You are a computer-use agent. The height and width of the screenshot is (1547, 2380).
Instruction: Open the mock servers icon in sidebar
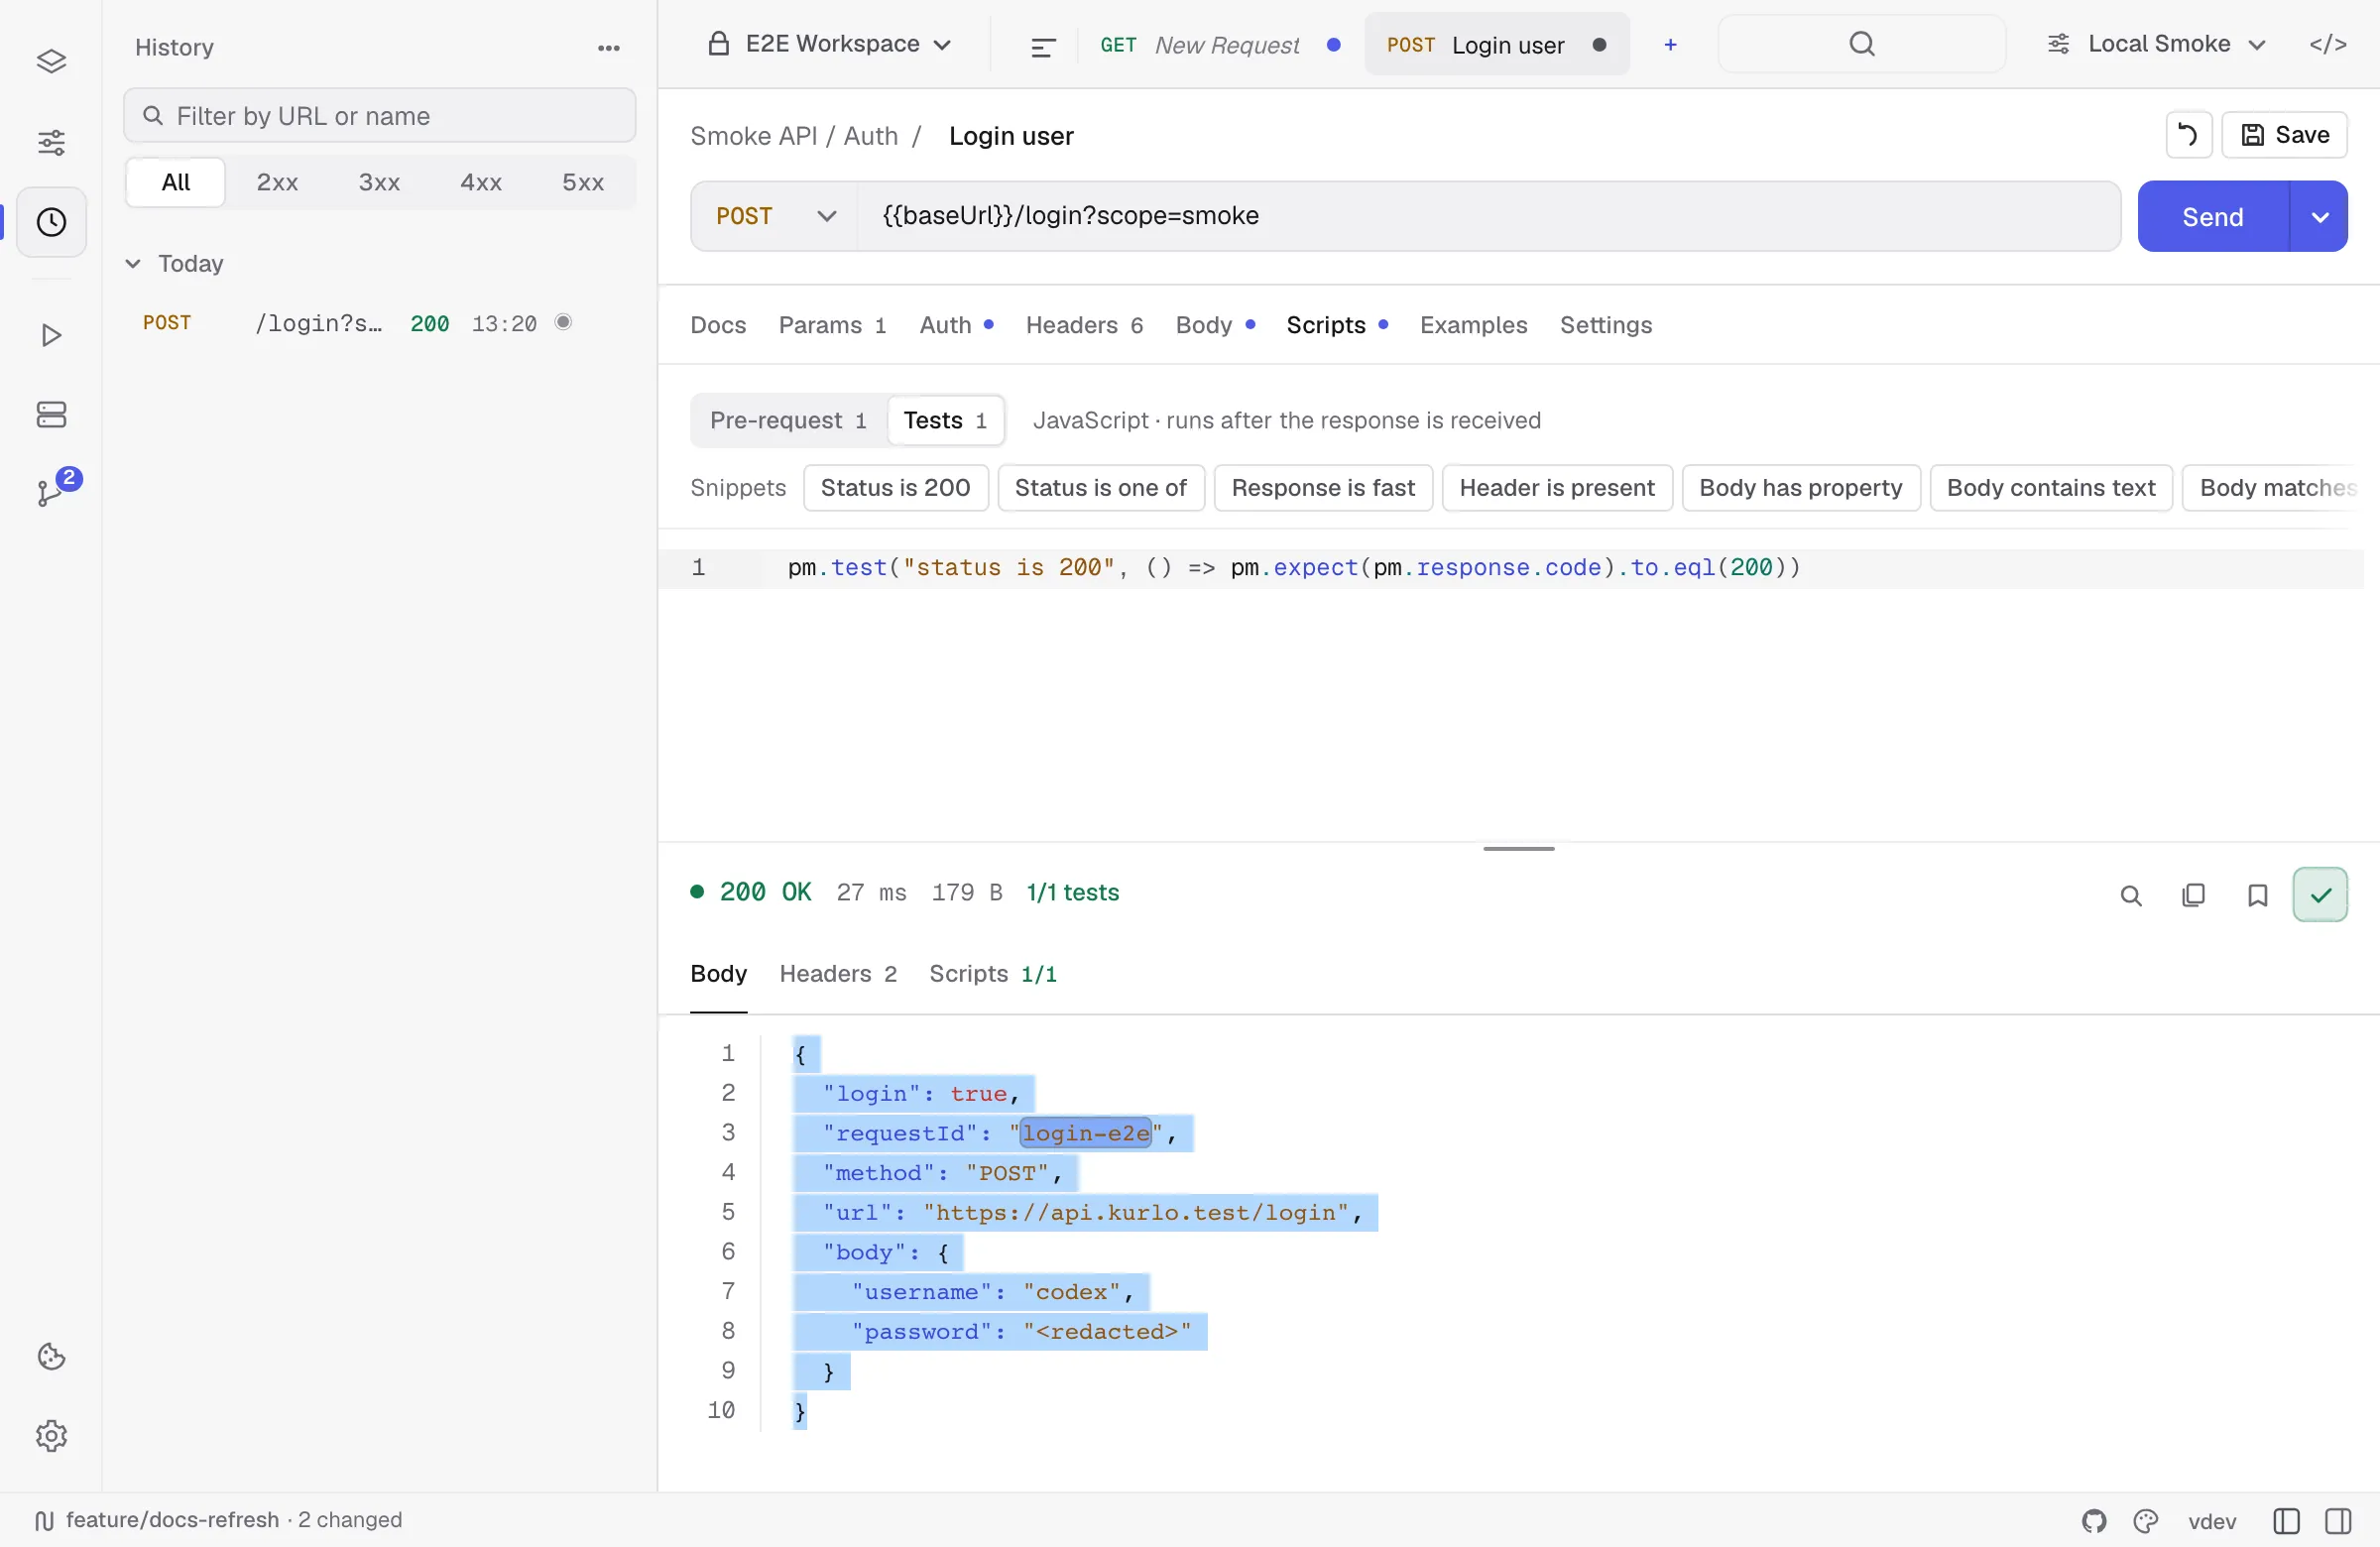pyautogui.click(x=51, y=414)
